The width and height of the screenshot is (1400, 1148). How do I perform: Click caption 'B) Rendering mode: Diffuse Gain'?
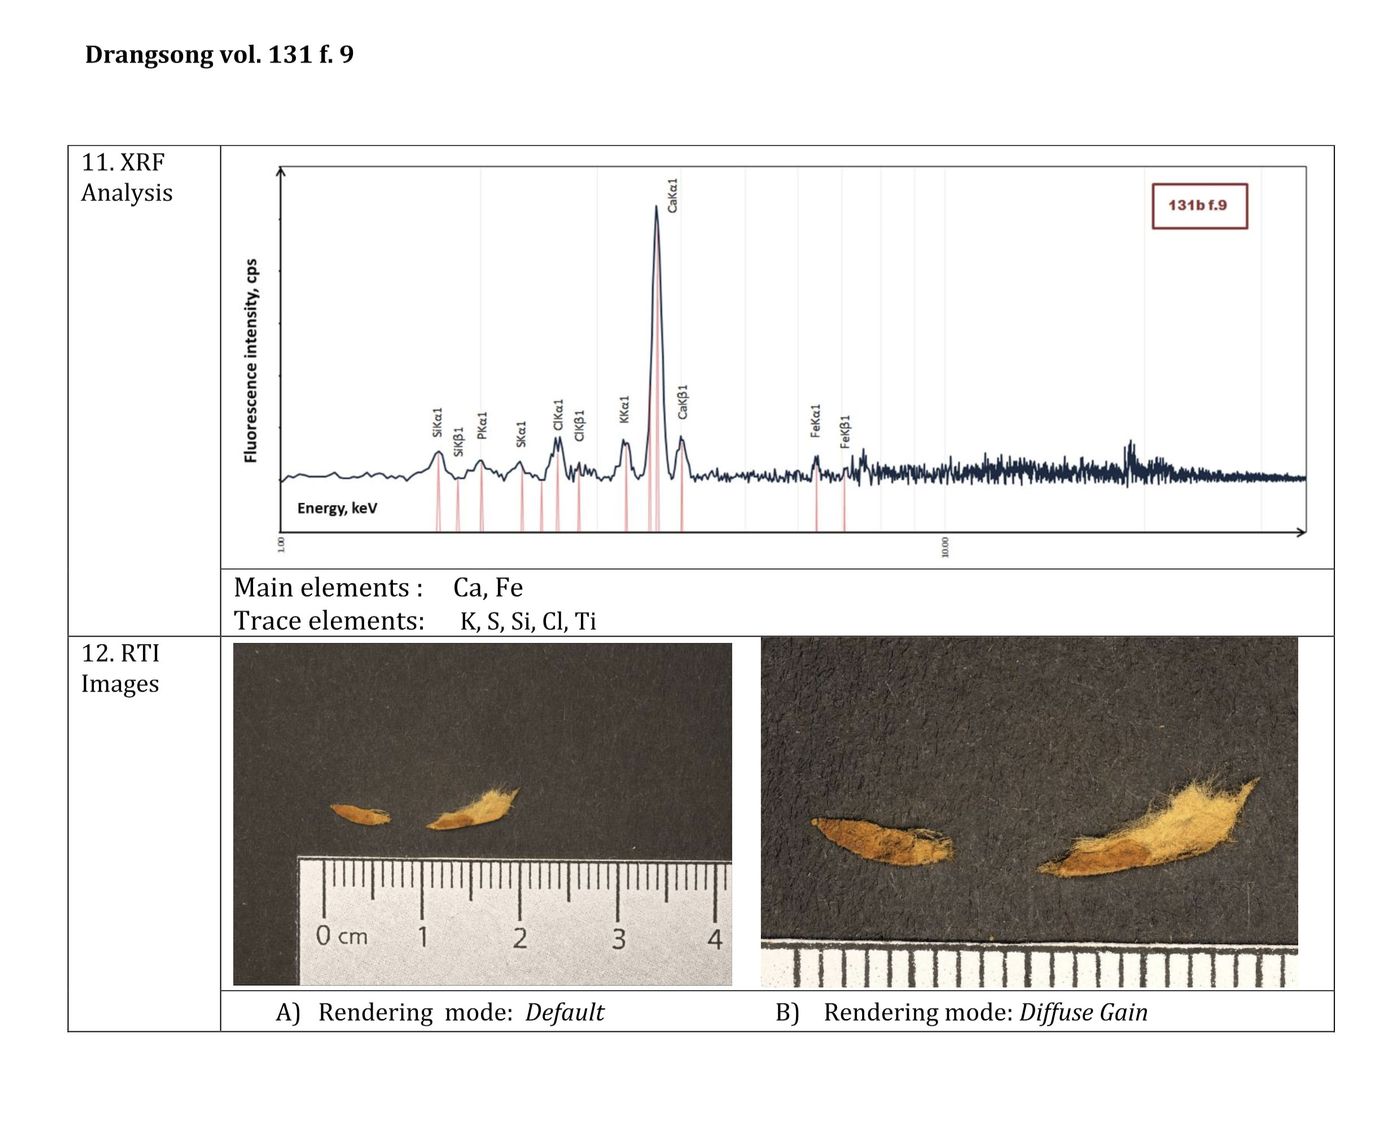pyautogui.click(x=962, y=1012)
